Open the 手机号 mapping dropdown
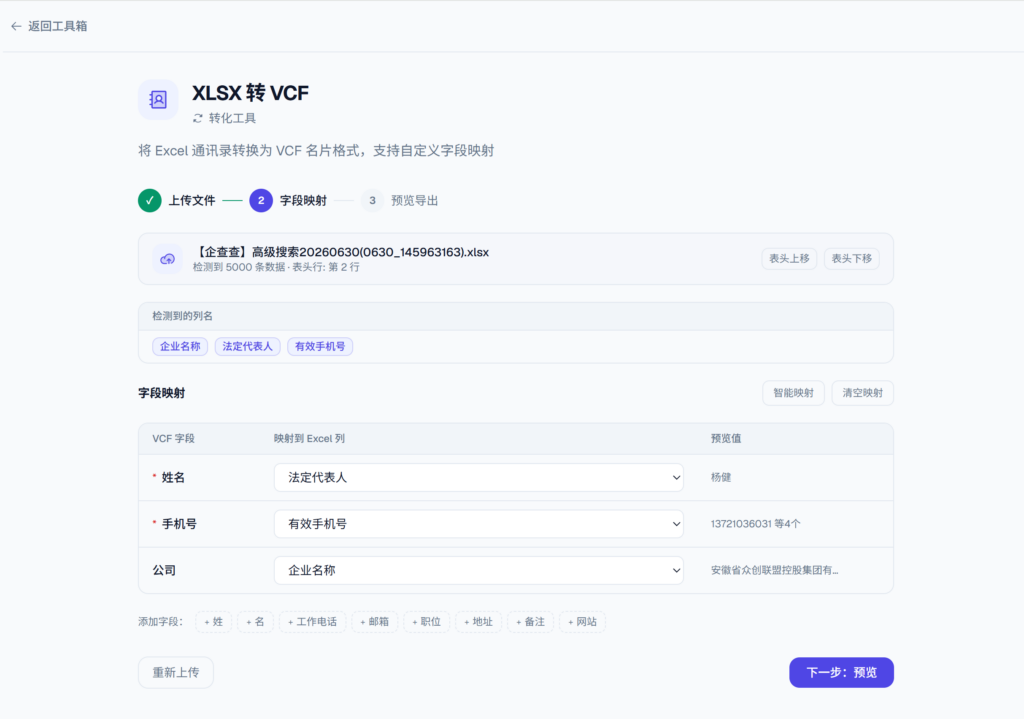 point(479,524)
